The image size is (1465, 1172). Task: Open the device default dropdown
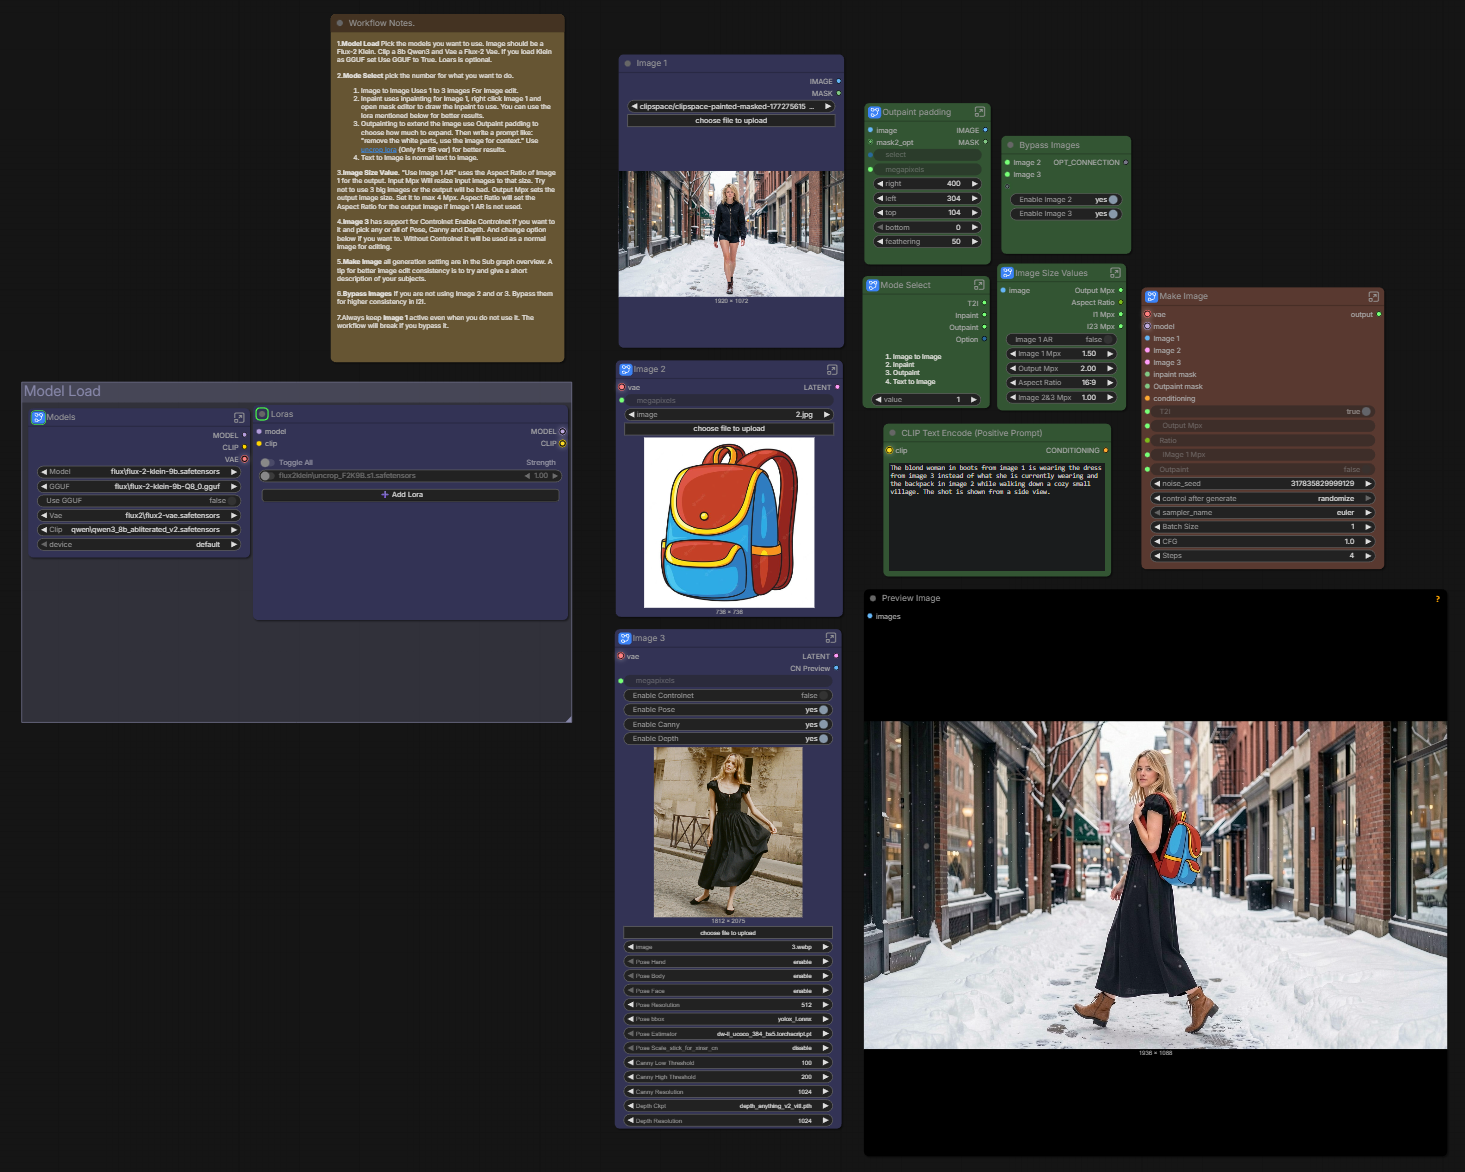coord(139,545)
